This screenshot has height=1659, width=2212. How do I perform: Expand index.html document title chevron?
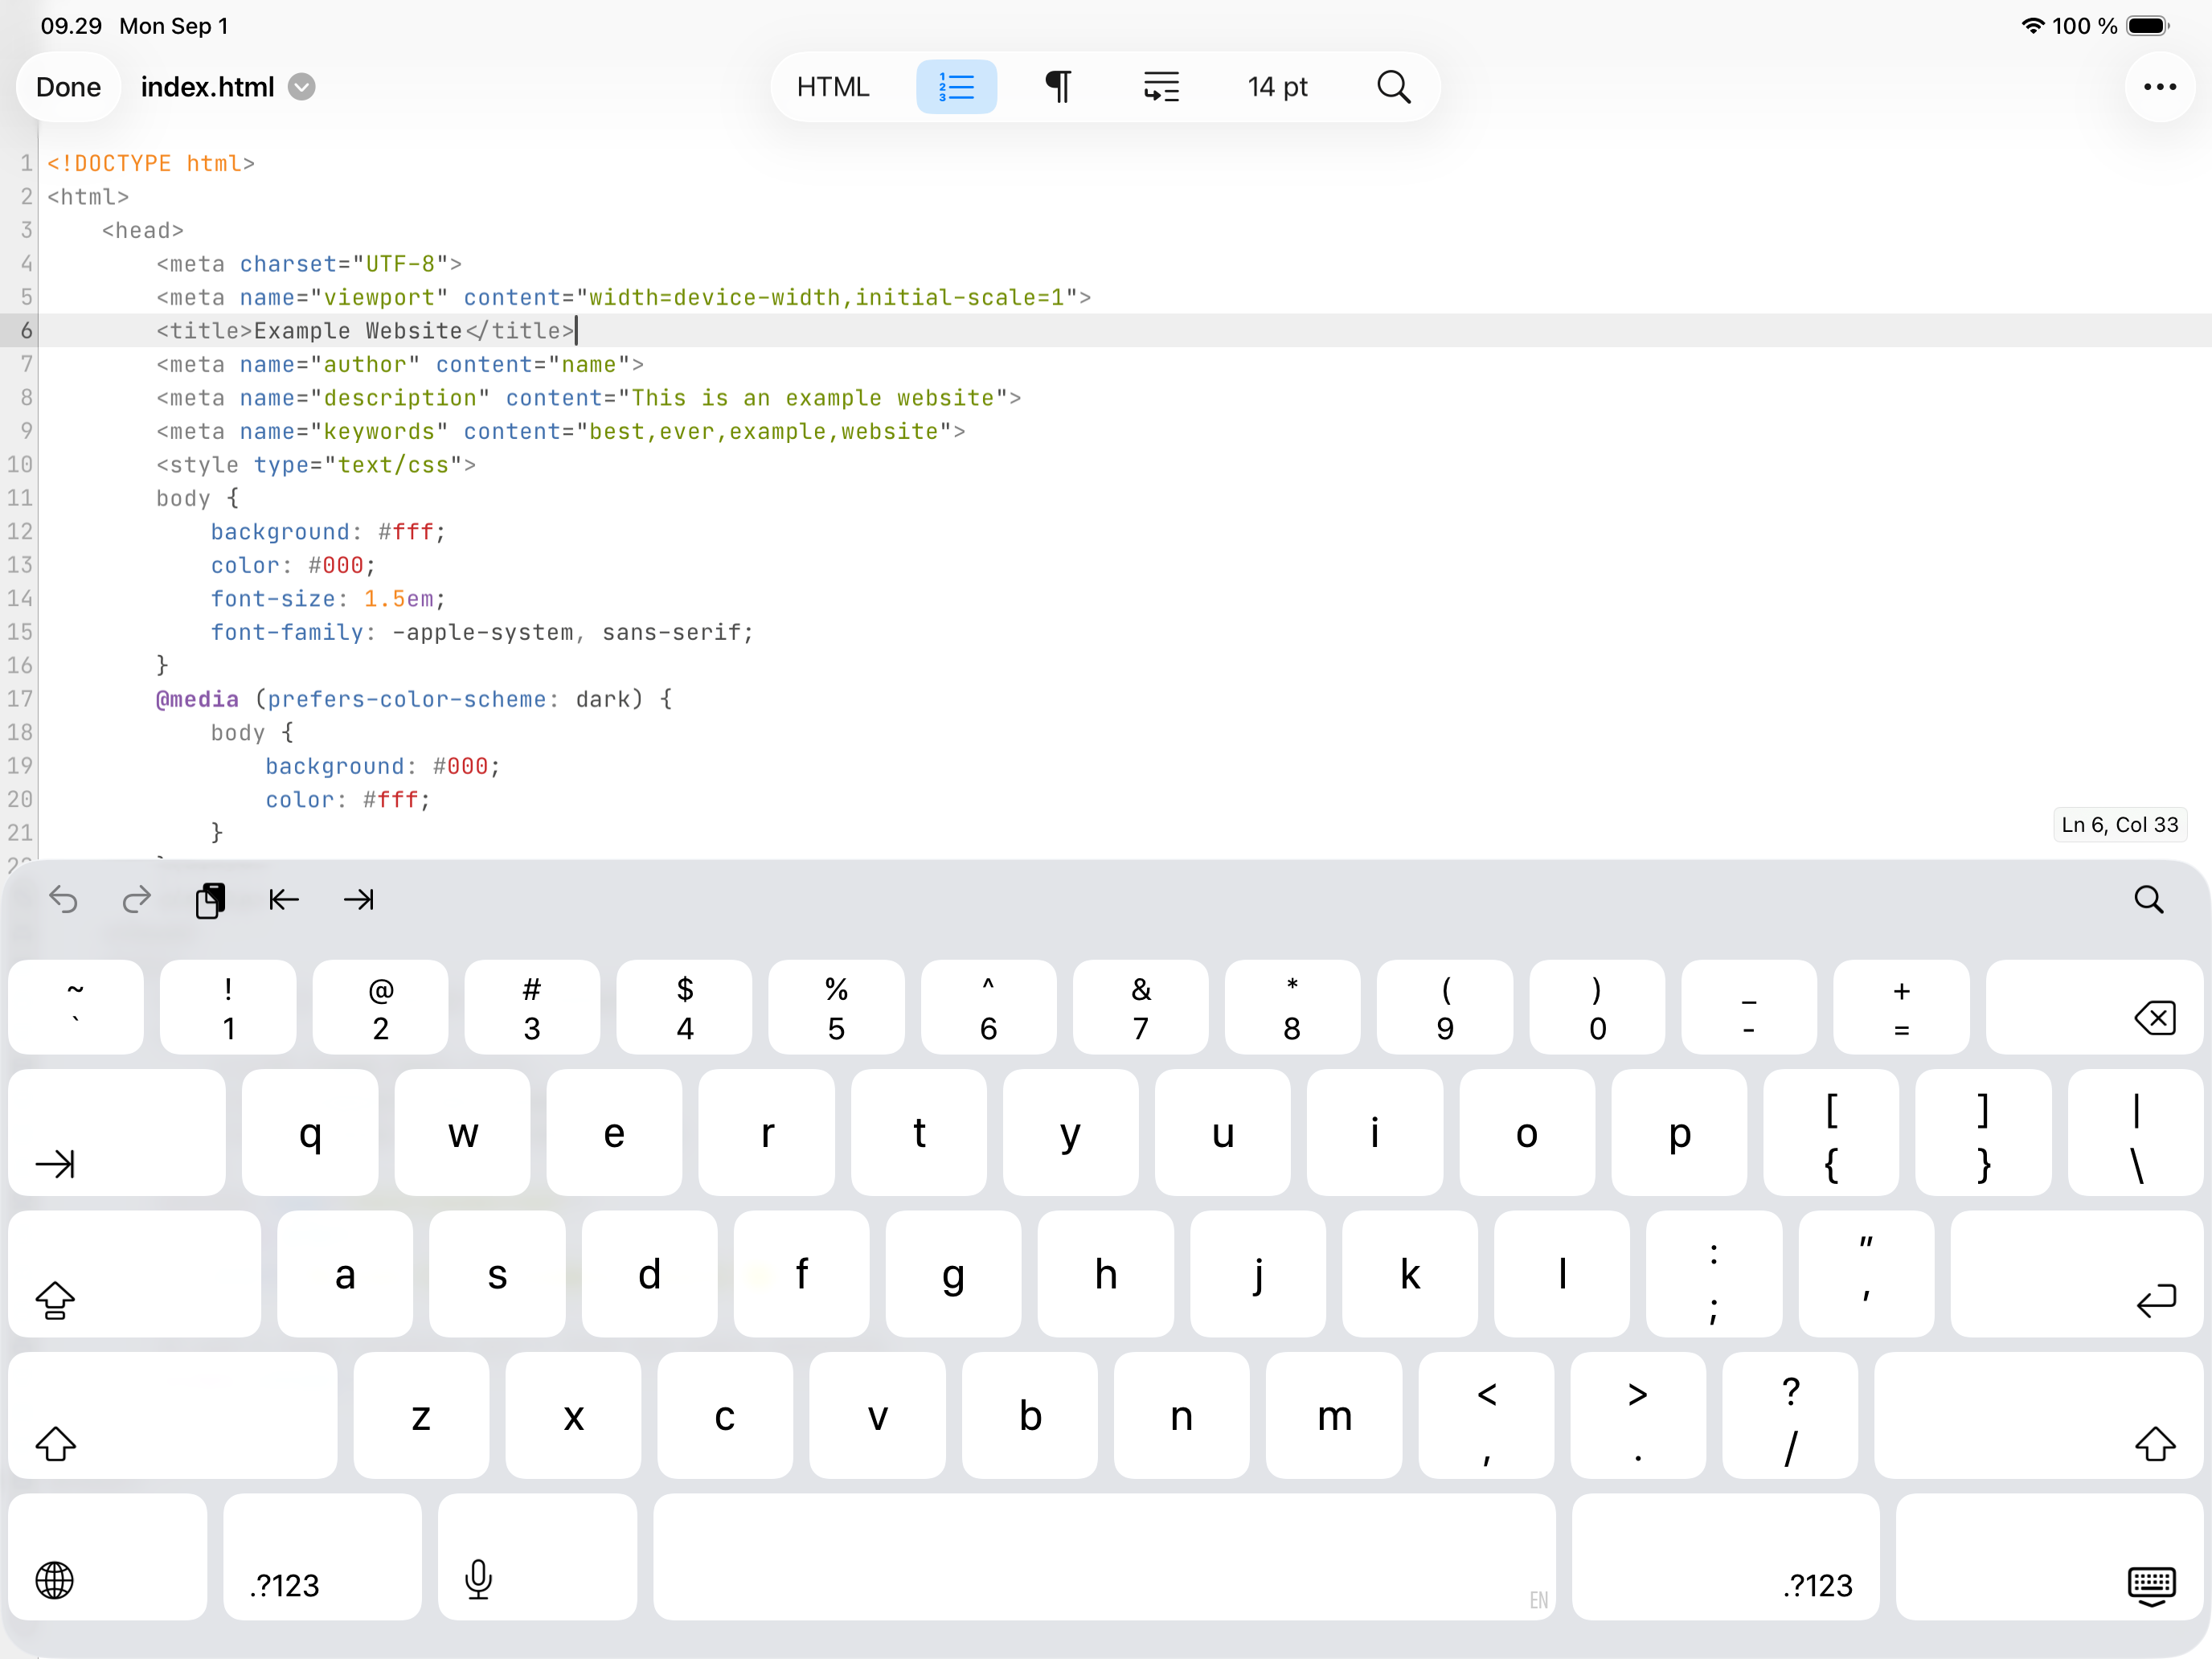pos(302,87)
